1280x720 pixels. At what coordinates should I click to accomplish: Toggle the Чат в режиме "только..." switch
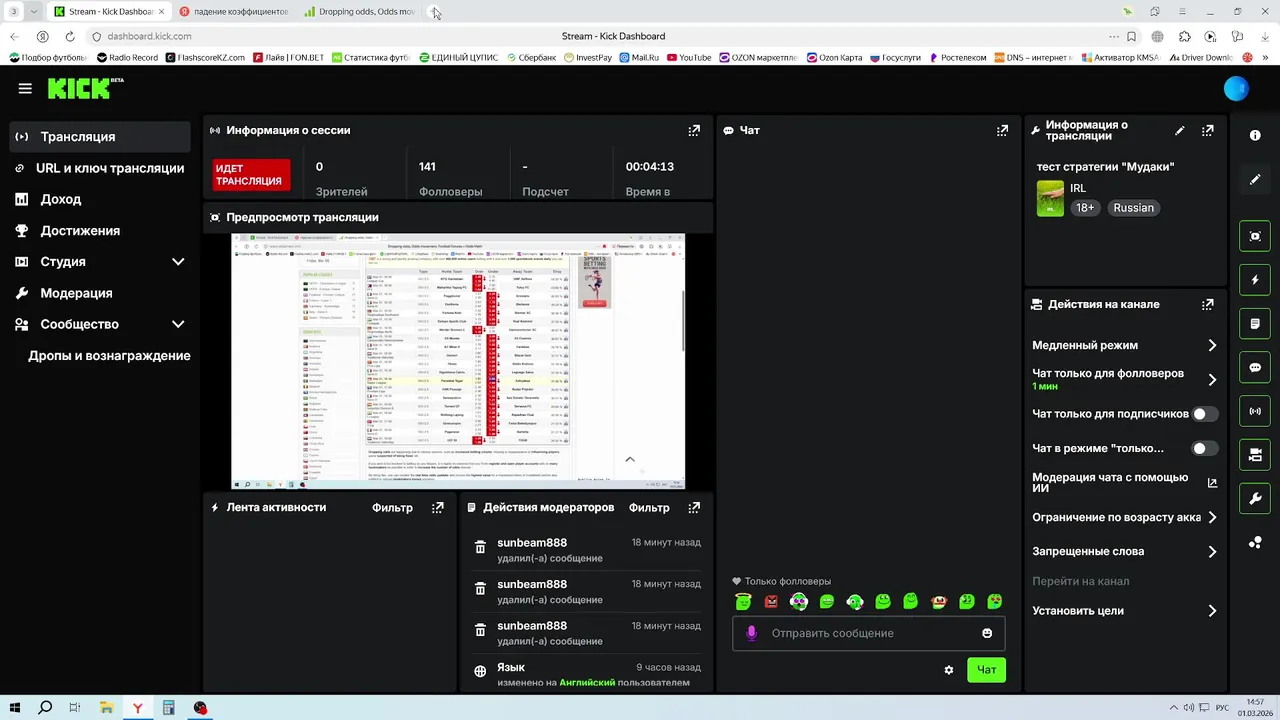[x=1205, y=448]
